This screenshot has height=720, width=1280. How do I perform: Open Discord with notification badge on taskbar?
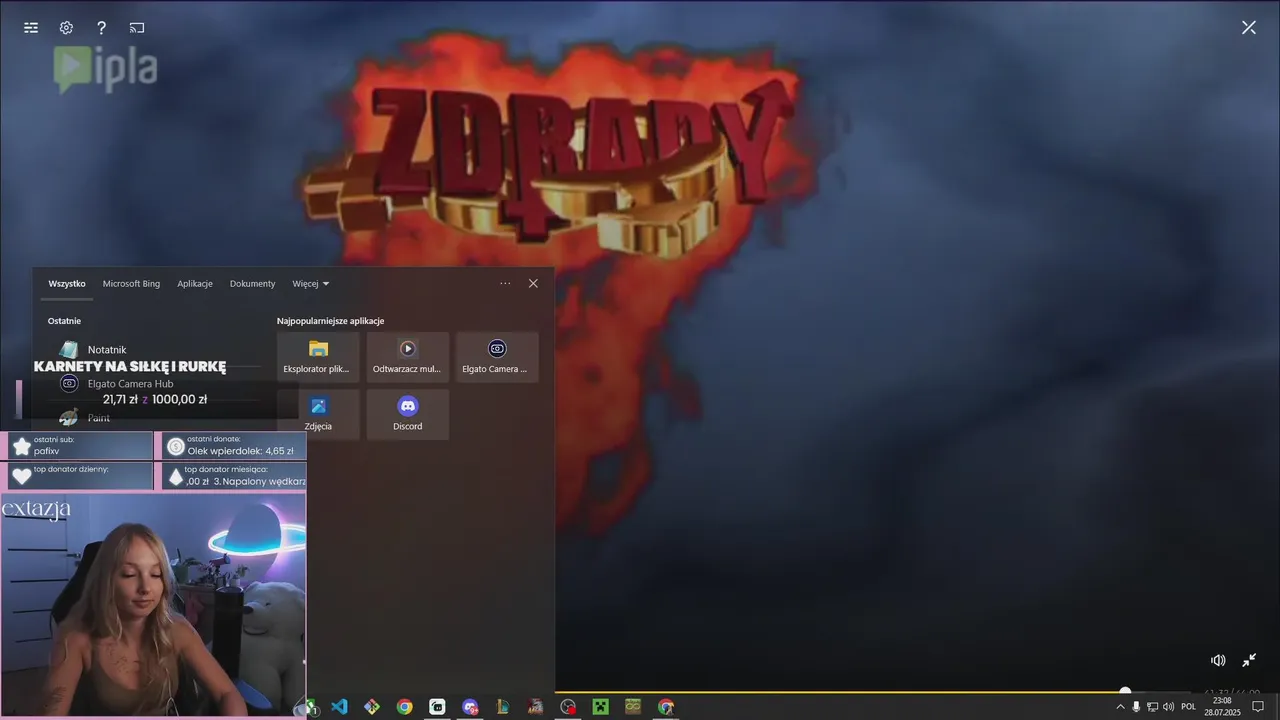(470, 706)
